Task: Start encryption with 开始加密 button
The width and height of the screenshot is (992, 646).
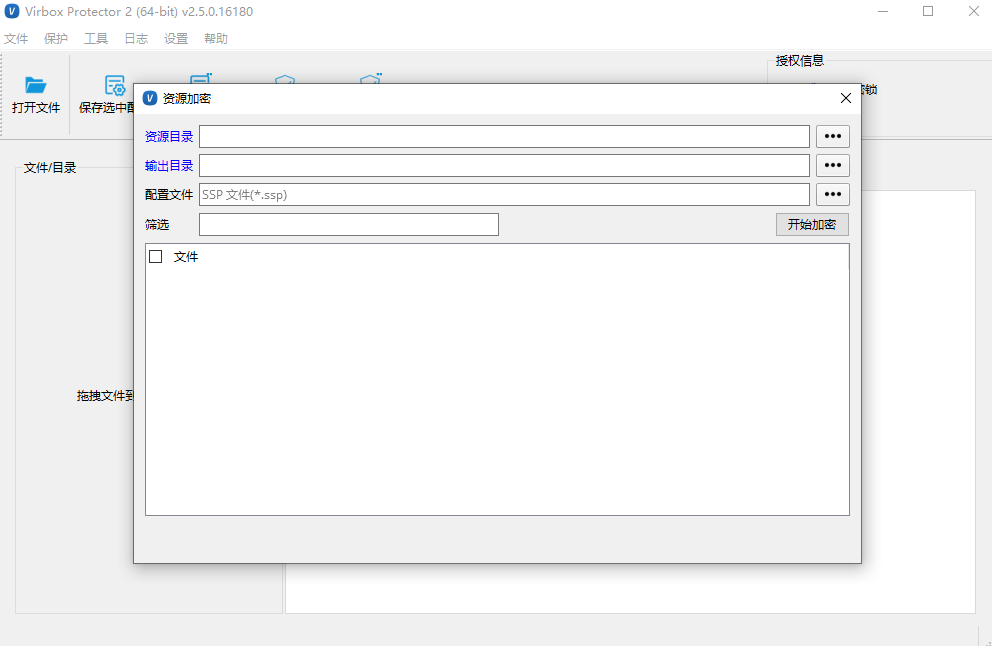Action: pos(812,225)
